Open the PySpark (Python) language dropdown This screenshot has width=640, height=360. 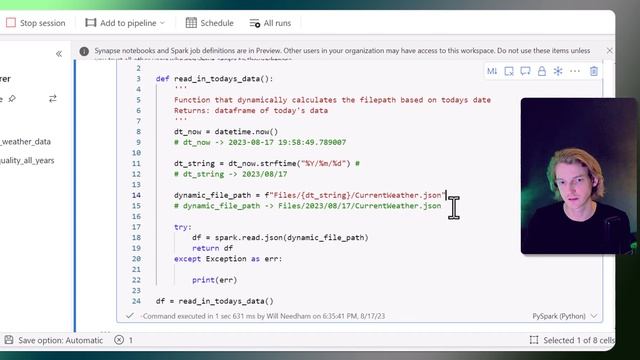pyautogui.click(x=564, y=316)
